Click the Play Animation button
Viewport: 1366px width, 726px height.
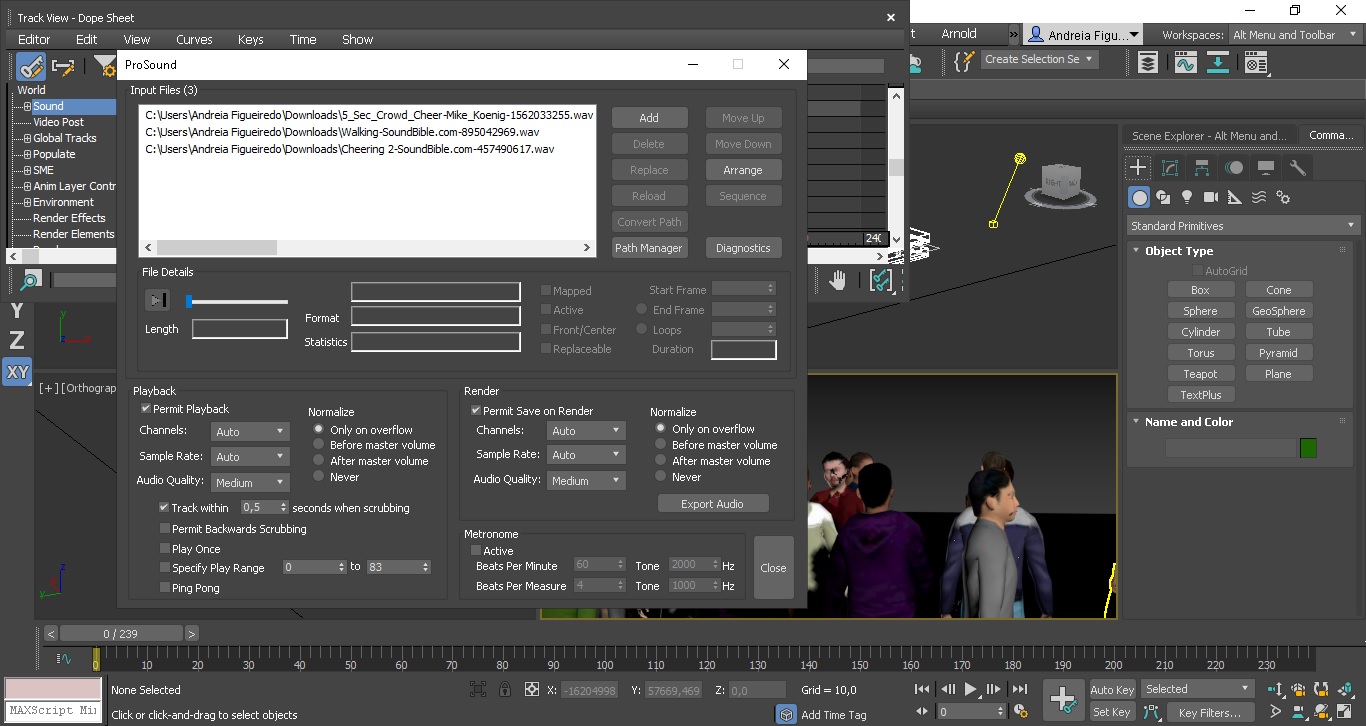970,689
